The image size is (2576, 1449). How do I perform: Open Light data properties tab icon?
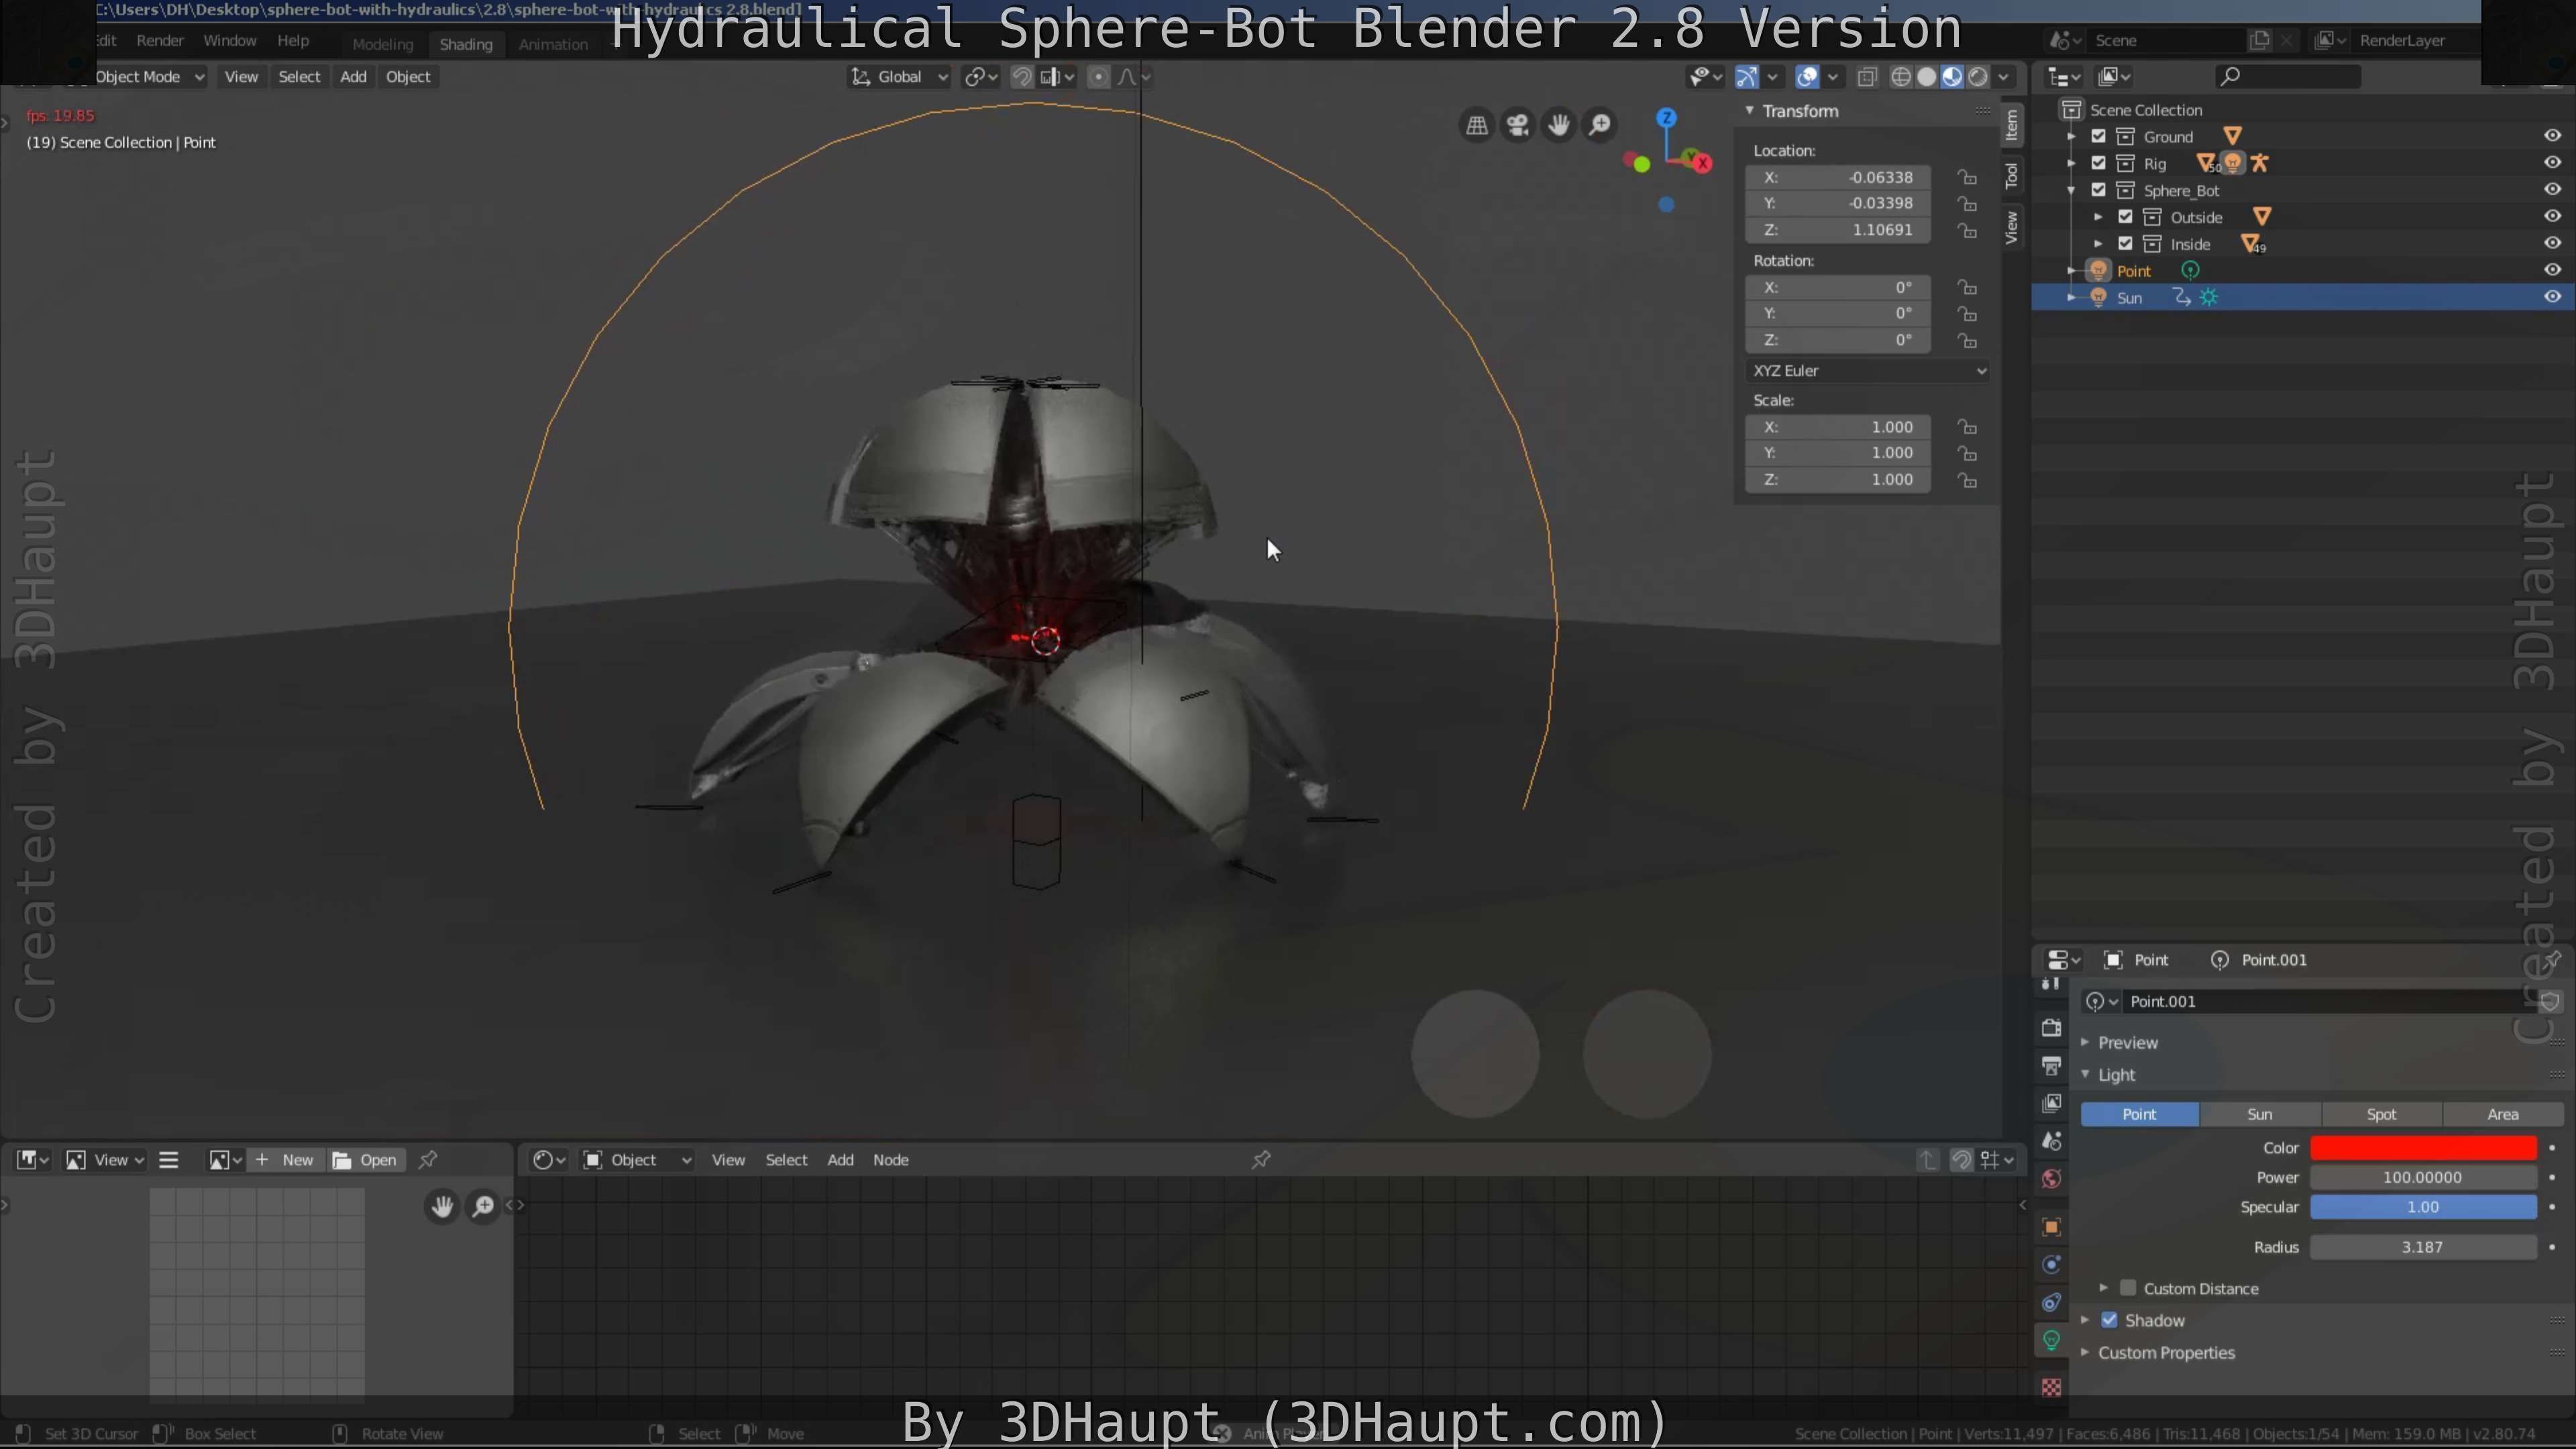pyautogui.click(x=2051, y=1340)
